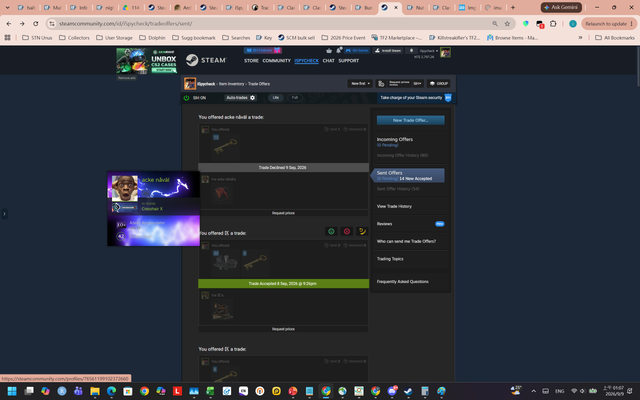This screenshot has height=400, width=640.
Task: Go to Item Inventory breadcrumb link
Action: [x=231, y=84]
